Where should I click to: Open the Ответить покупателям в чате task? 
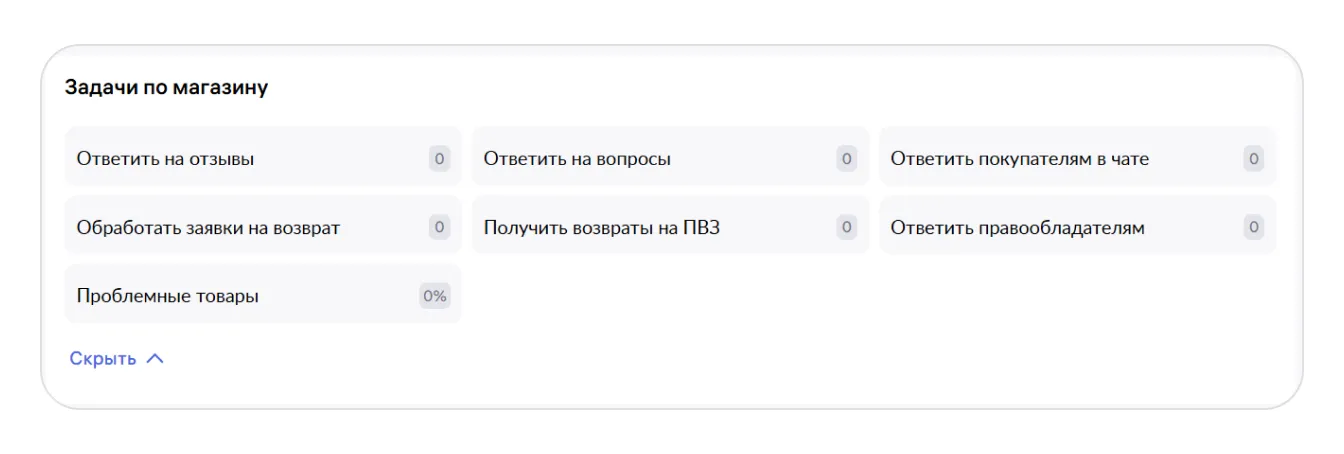point(1019,158)
